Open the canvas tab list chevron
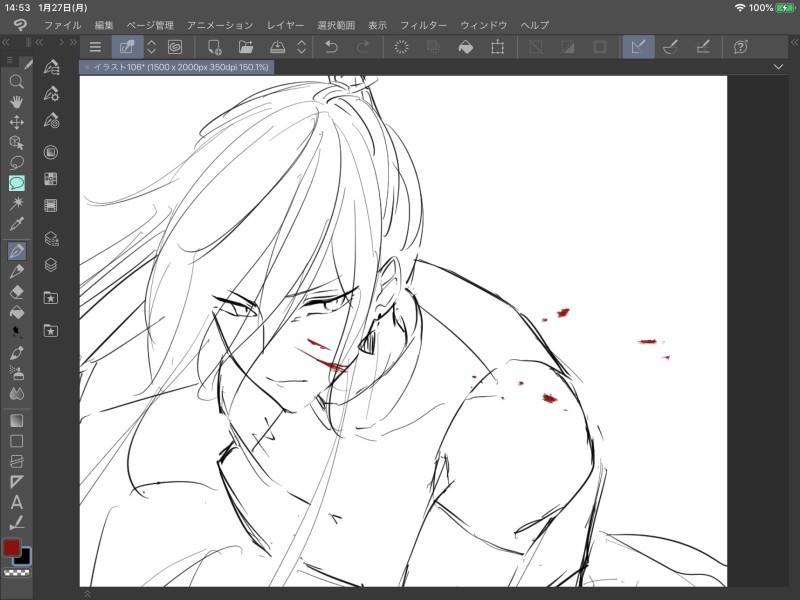 coord(778,67)
